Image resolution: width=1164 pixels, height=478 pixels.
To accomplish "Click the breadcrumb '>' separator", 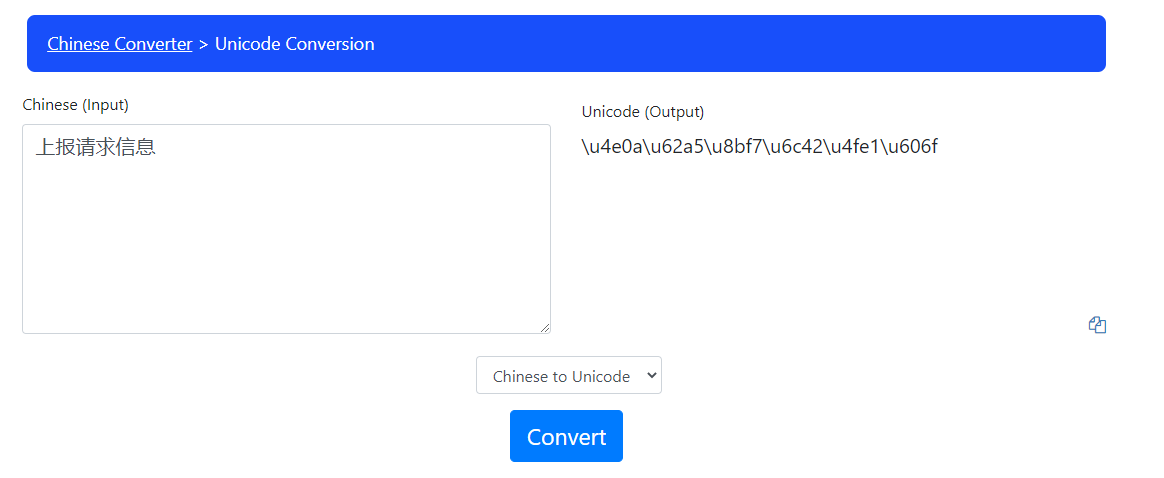I will pos(203,44).
